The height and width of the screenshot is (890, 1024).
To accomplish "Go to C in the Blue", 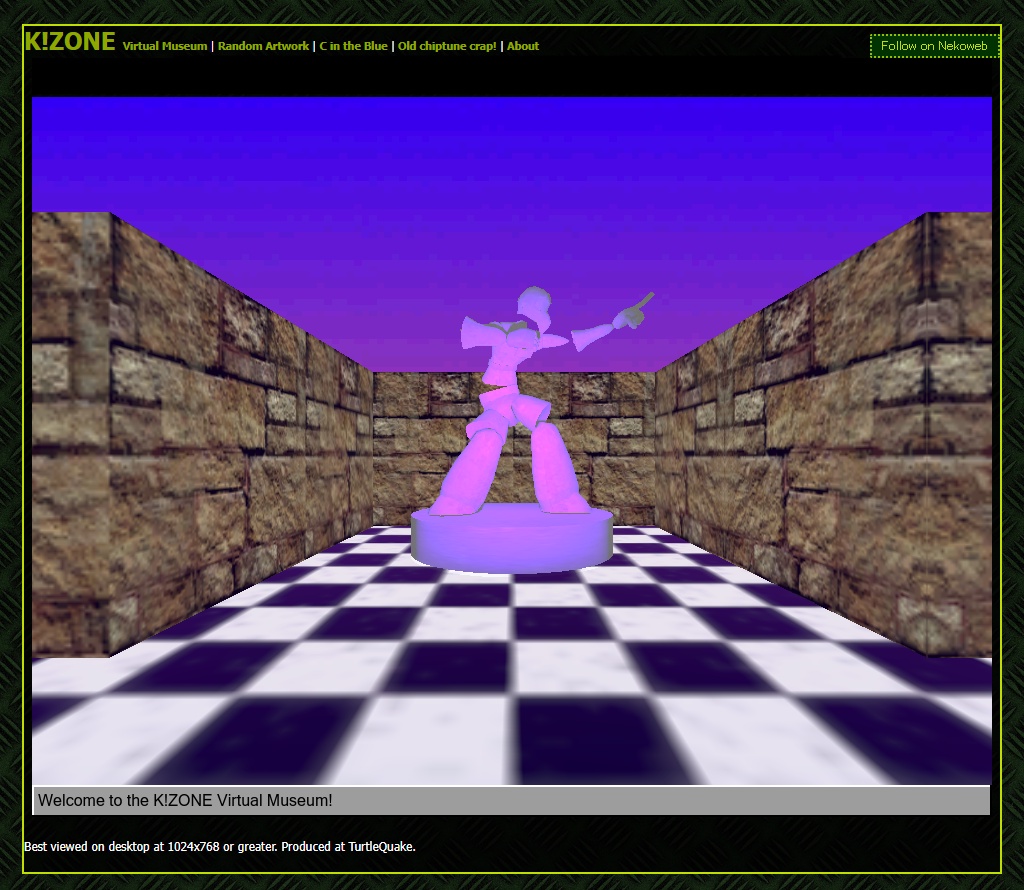I will [x=353, y=46].
